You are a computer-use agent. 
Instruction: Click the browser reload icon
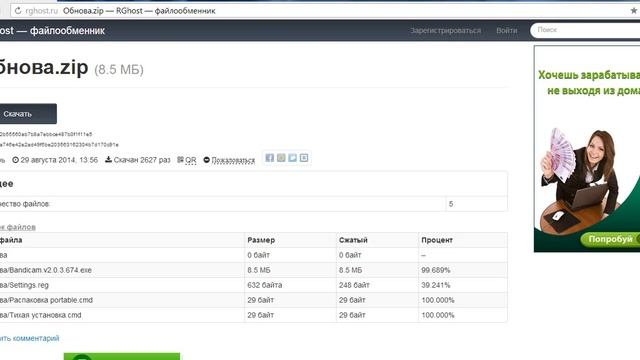pyautogui.click(x=18, y=11)
